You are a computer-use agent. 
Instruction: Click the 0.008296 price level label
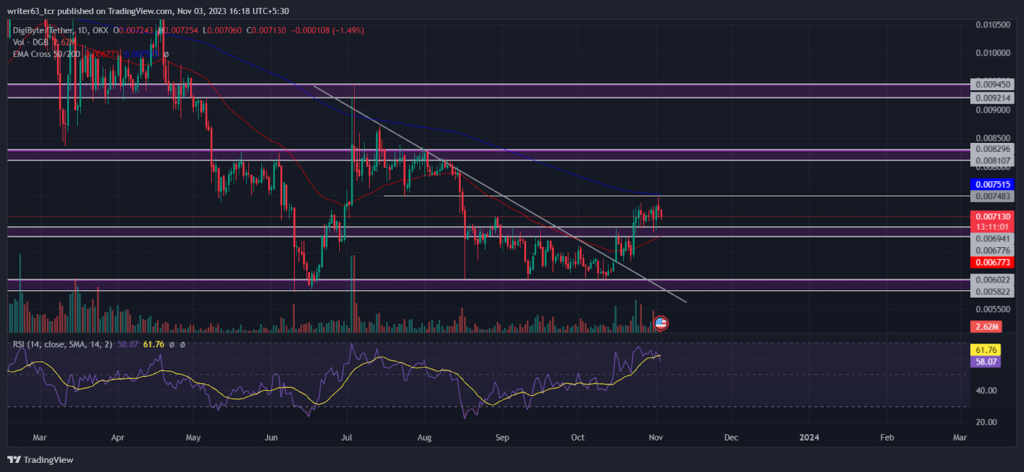(991, 149)
